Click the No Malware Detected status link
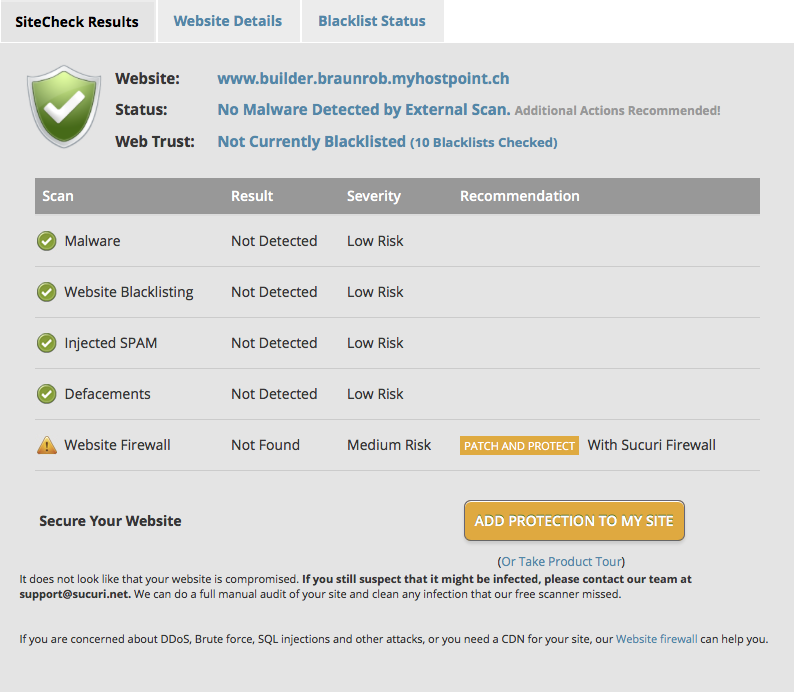 (x=364, y=109)
